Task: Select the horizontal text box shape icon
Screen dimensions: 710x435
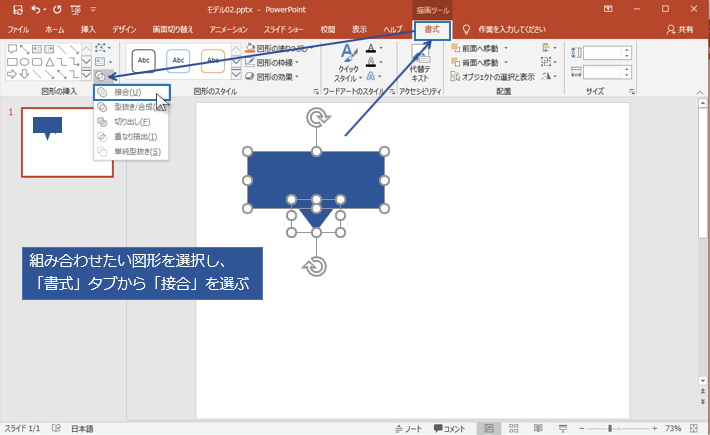Action: (x=37, y=49)
